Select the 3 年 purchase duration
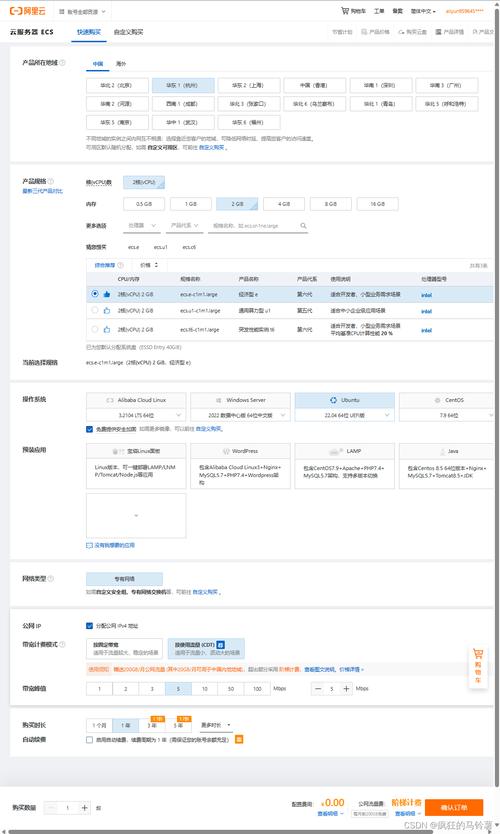The width and height of the screenshot is (500, 834). point(152,725)
